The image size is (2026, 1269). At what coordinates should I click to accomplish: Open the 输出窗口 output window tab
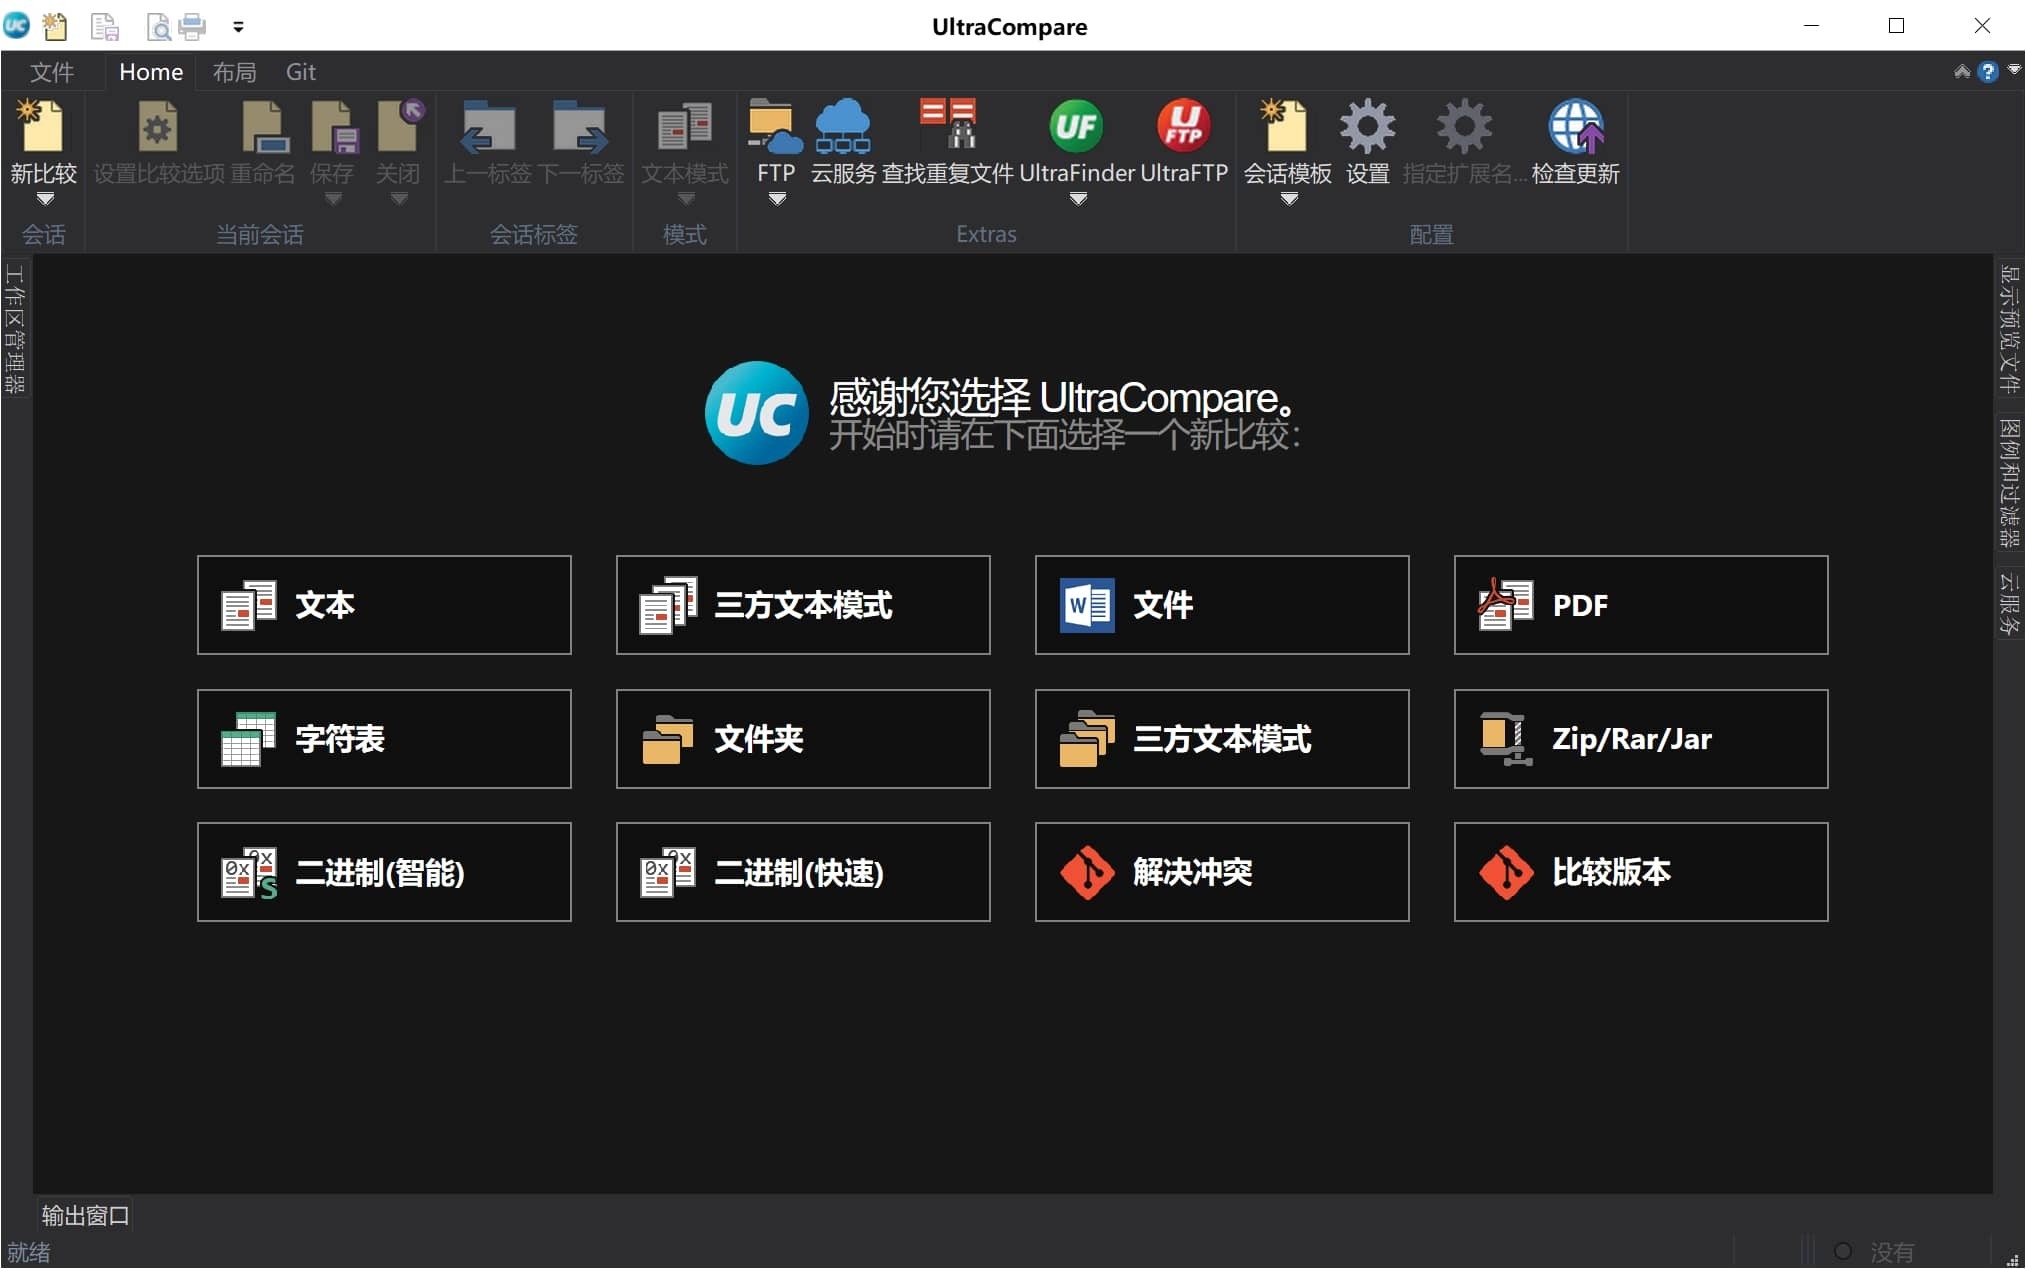tap(85, 1215)
